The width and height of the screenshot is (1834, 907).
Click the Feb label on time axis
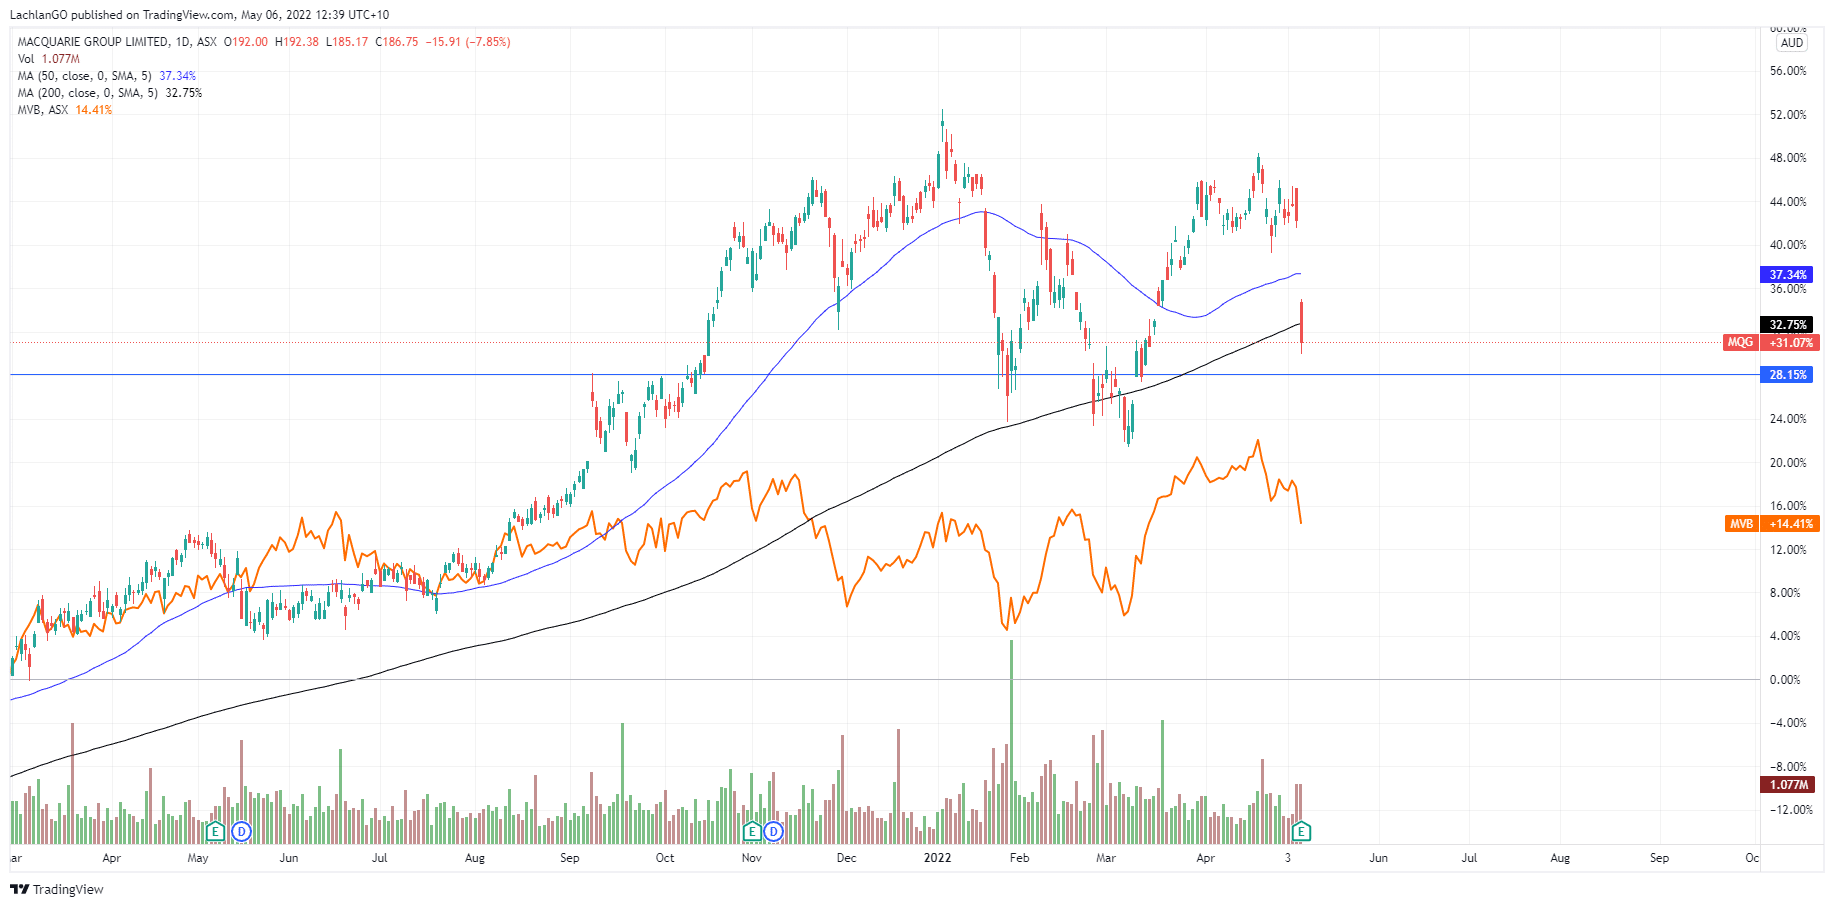tap(1019, 858)
